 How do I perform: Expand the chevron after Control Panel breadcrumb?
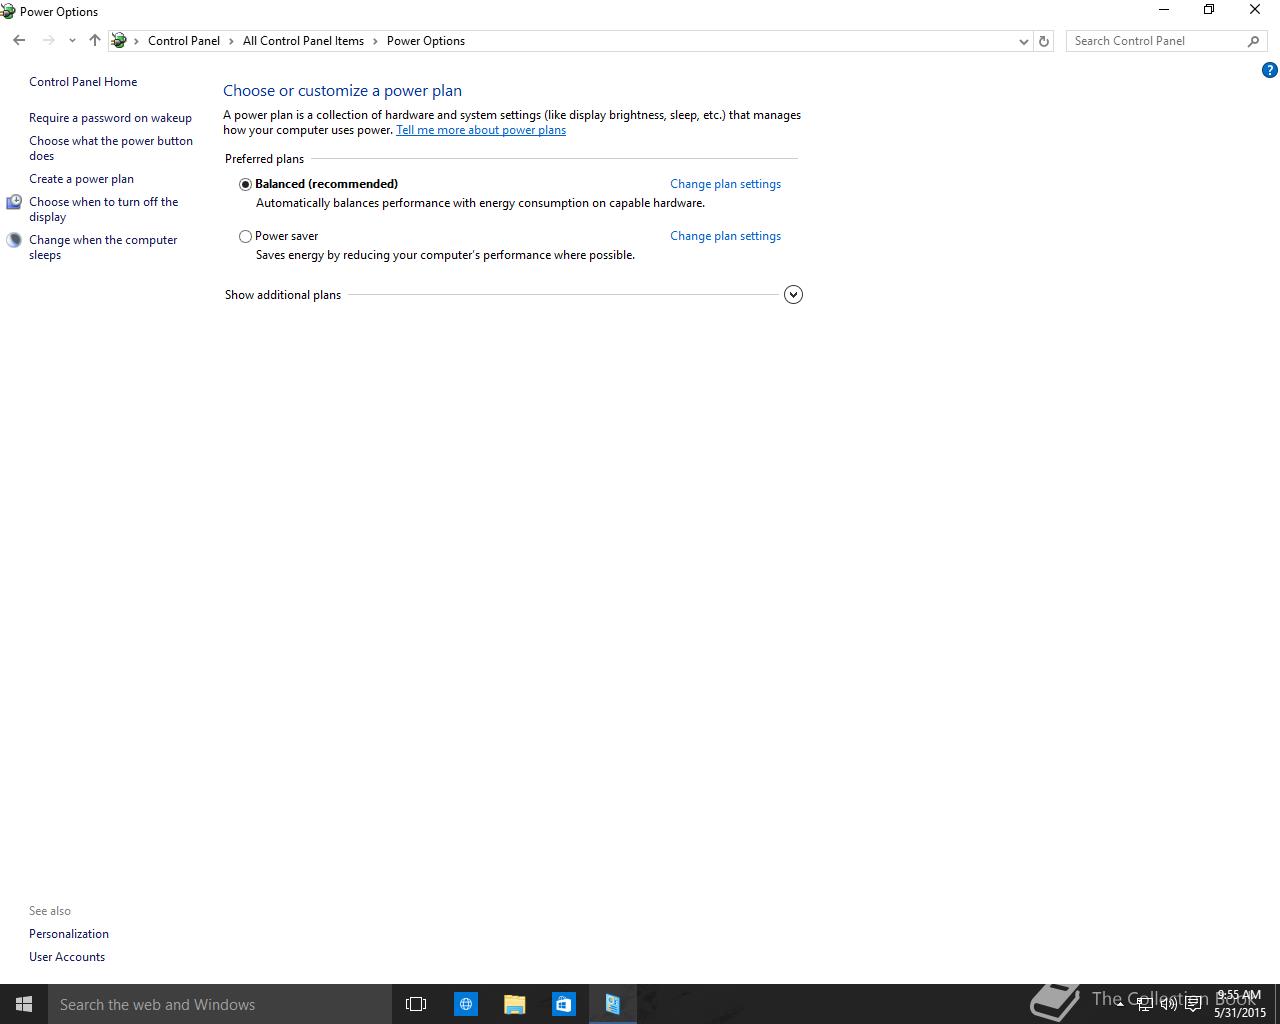231,41
